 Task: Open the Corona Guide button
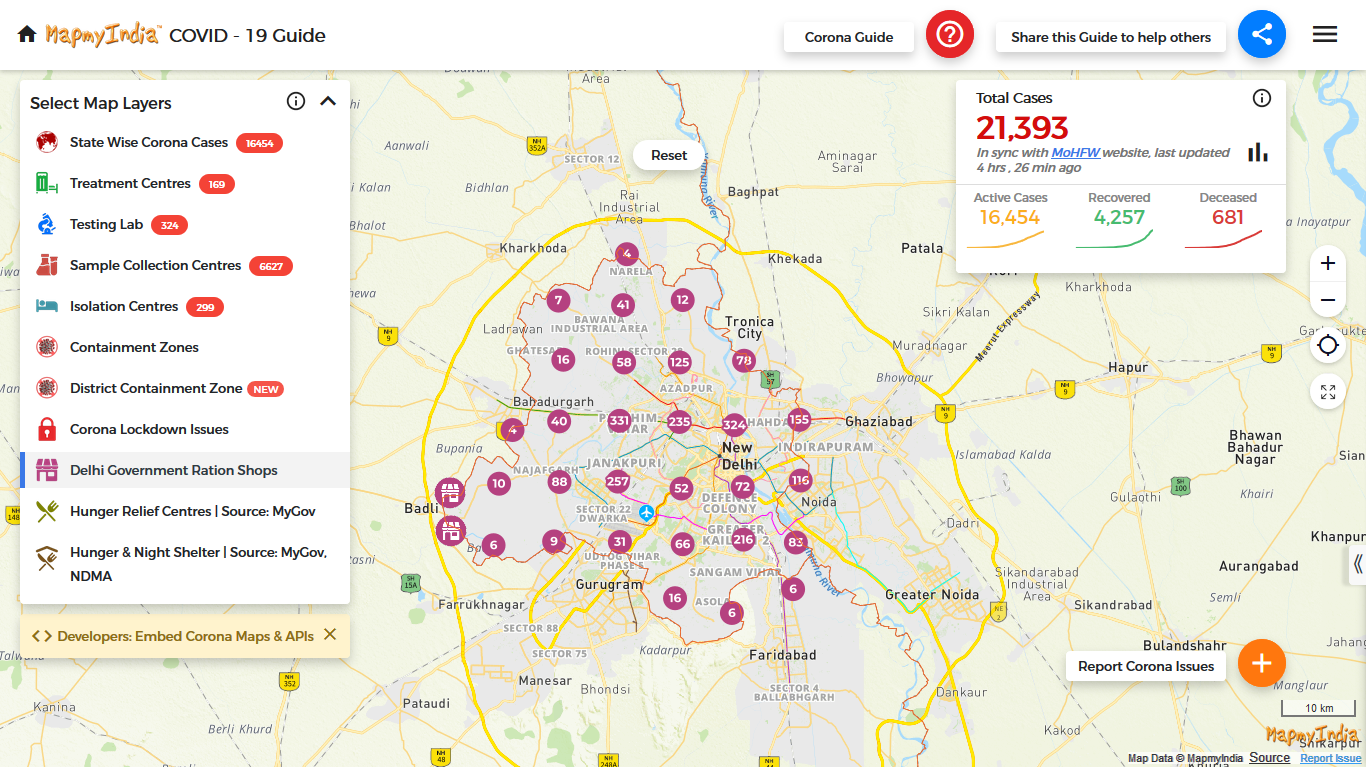click(849, 37)
